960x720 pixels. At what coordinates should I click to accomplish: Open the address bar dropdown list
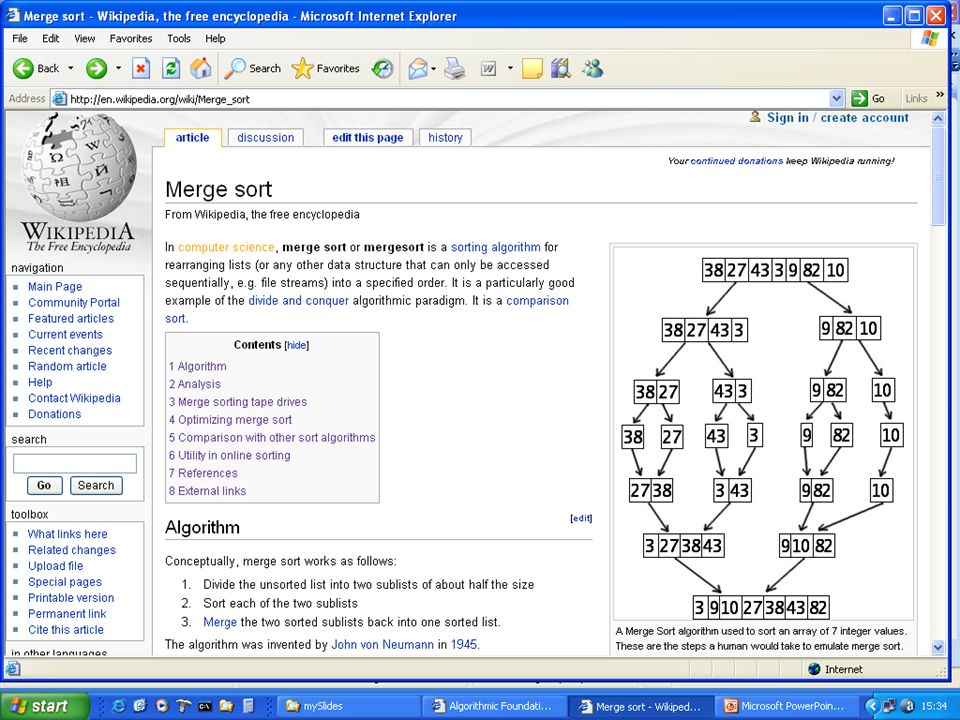click(x=836, y=98)
